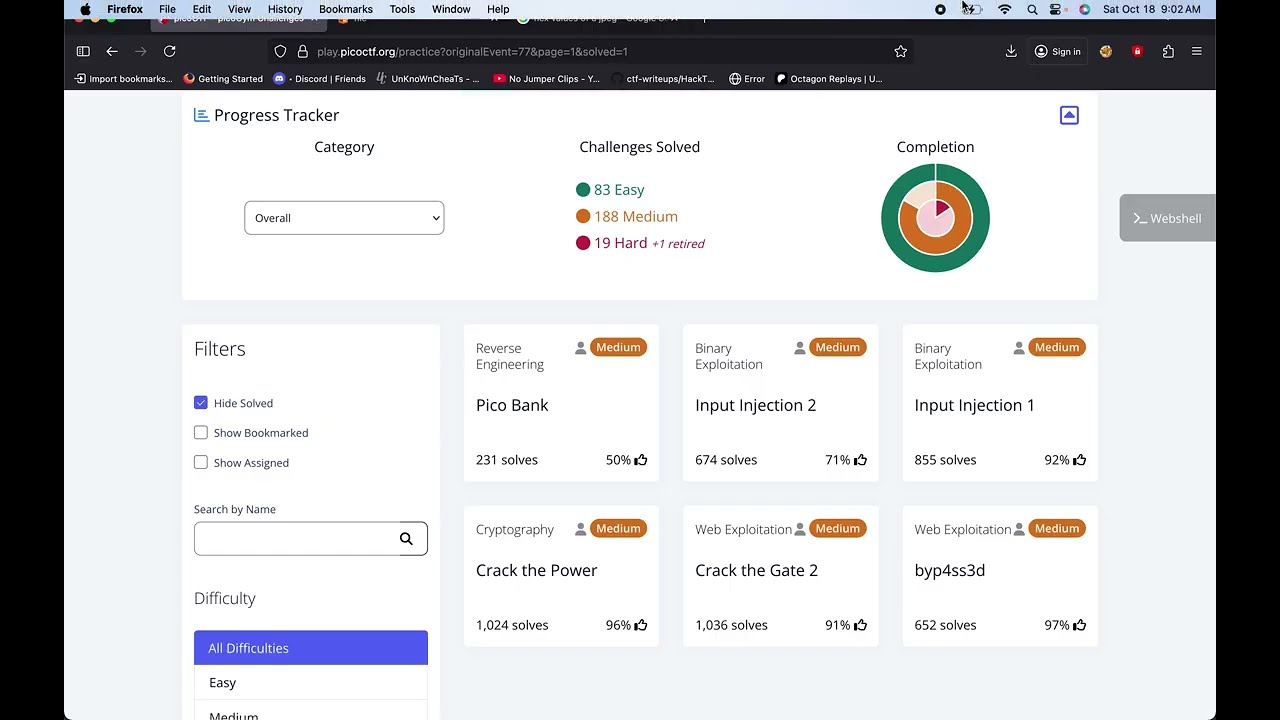Click the Sign in account button
This screenshot has height=720, width=1280.
[1058, 51]
